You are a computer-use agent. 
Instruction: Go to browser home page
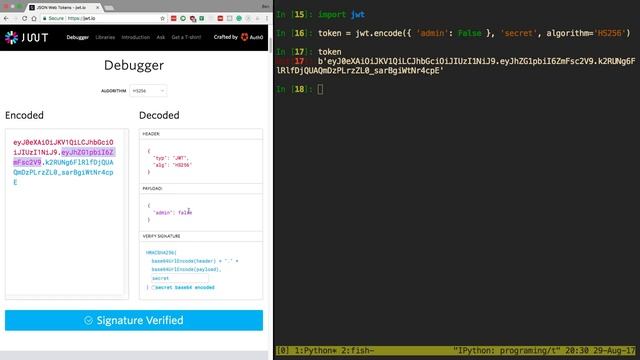pyautogui.click(x=34, y=18)
